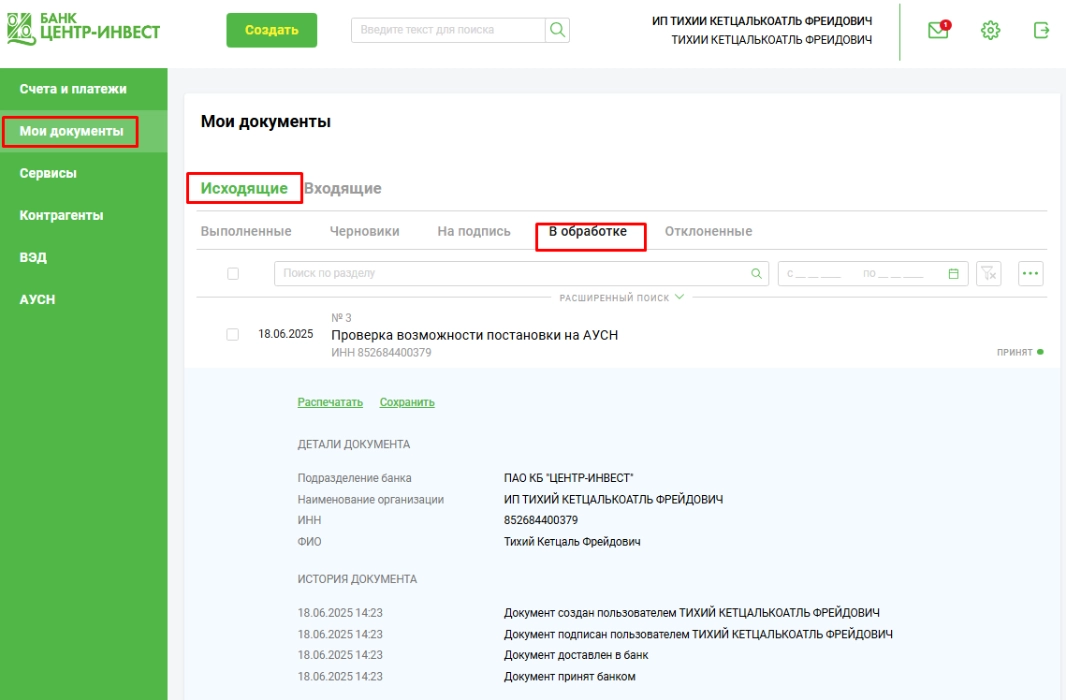
Task: Click the magnifier icon in top search
Action: pos(557,30)
